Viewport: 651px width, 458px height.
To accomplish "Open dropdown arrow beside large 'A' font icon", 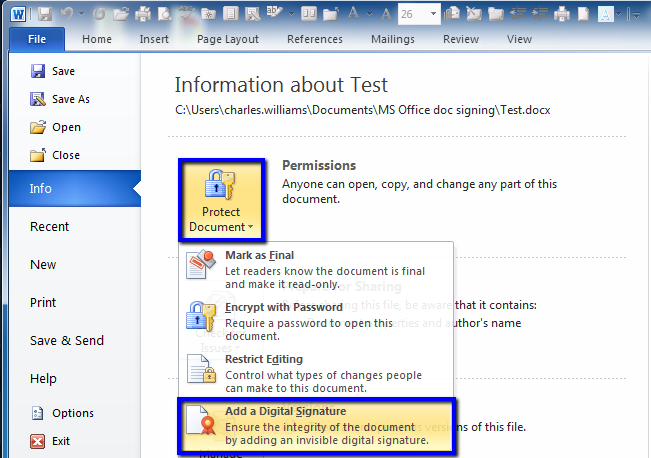I will coord(369,15).
